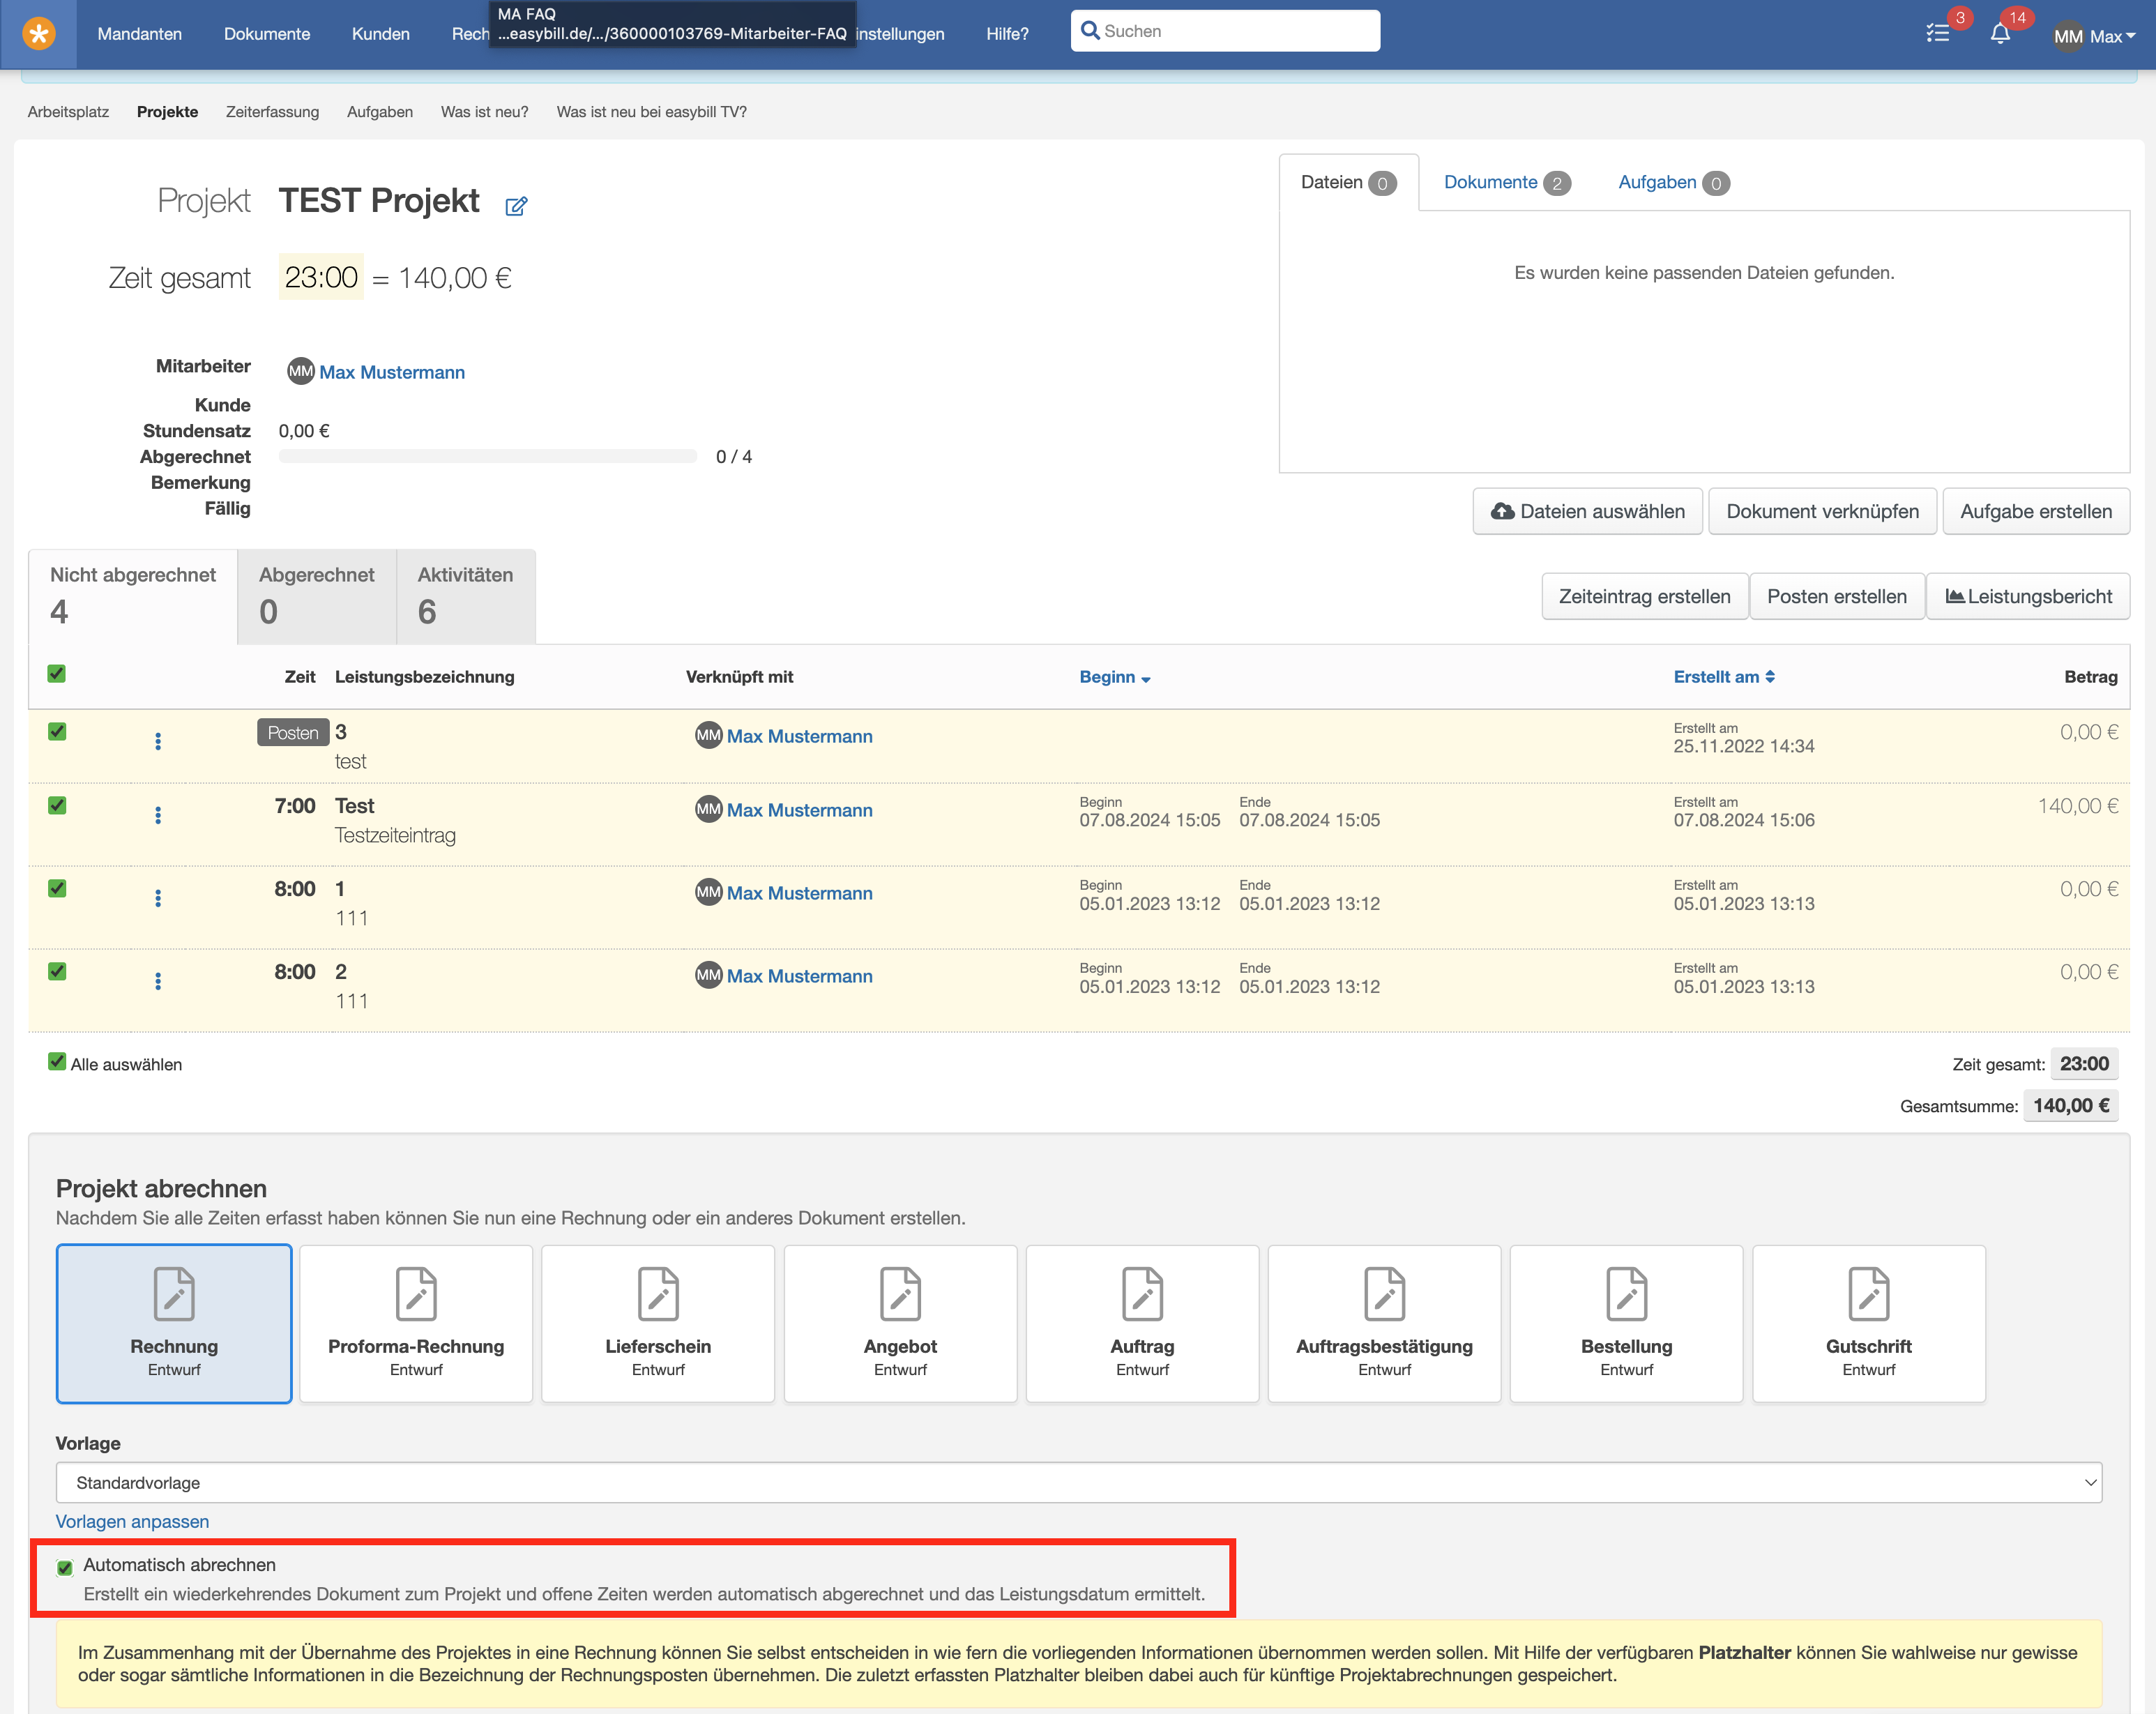2156x1714 pixels.
Task: Focus the Suchen search field
Action: [x=1225, y=31]
